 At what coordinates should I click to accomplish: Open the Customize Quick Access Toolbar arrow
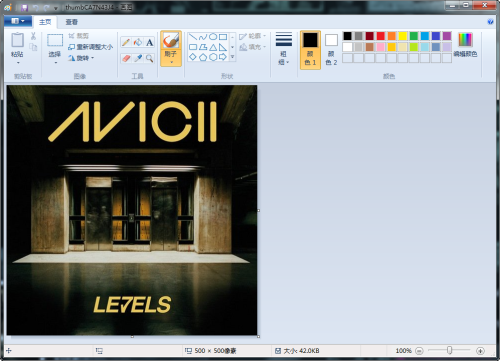coord(56,8)
